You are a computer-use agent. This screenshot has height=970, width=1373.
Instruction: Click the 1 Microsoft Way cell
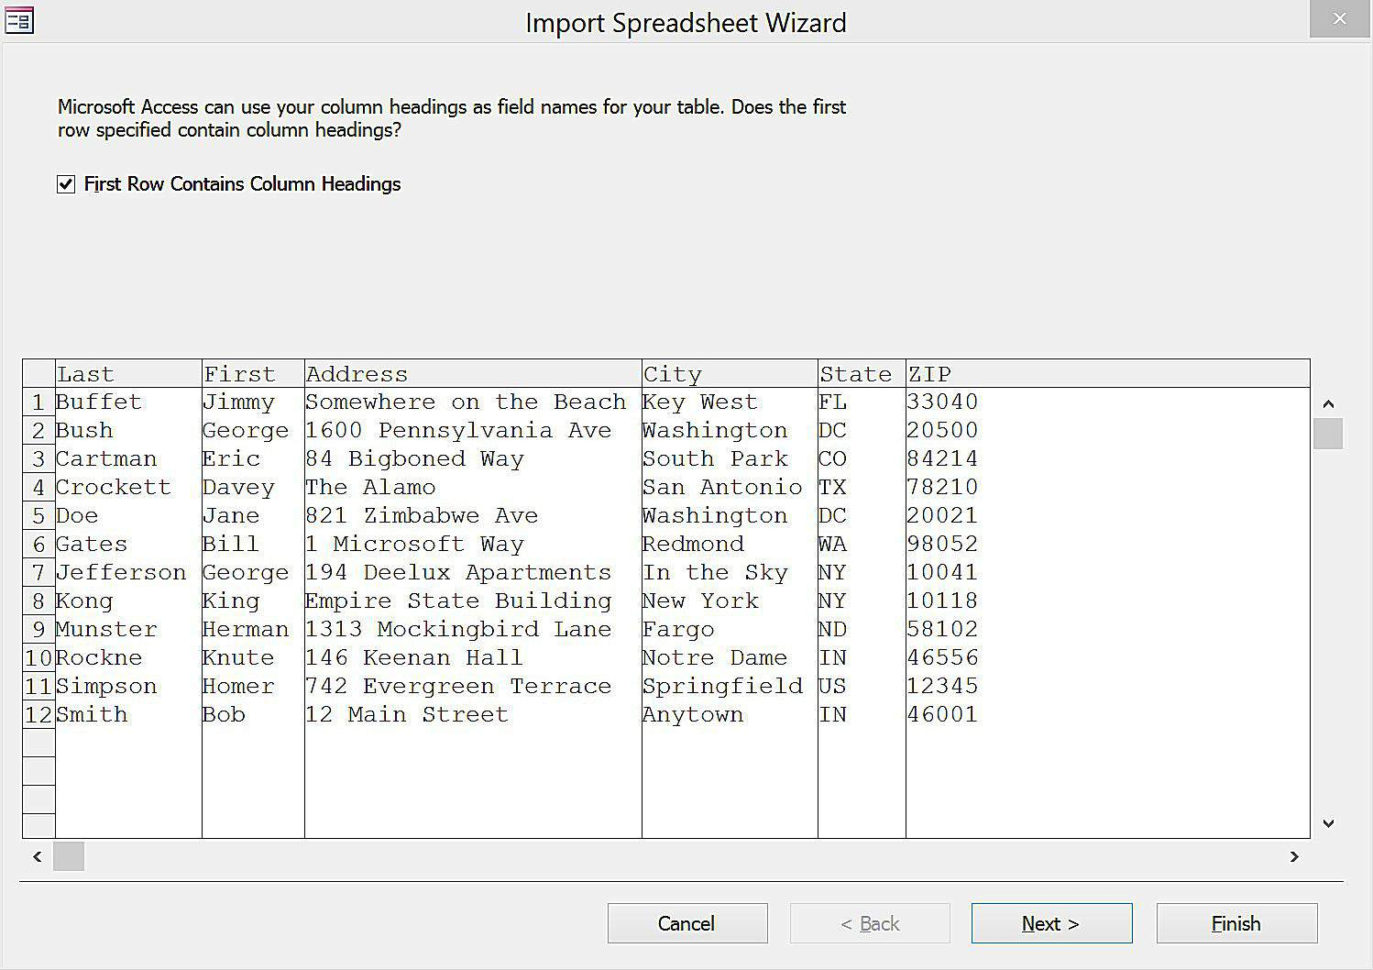(x=473, y=544)
